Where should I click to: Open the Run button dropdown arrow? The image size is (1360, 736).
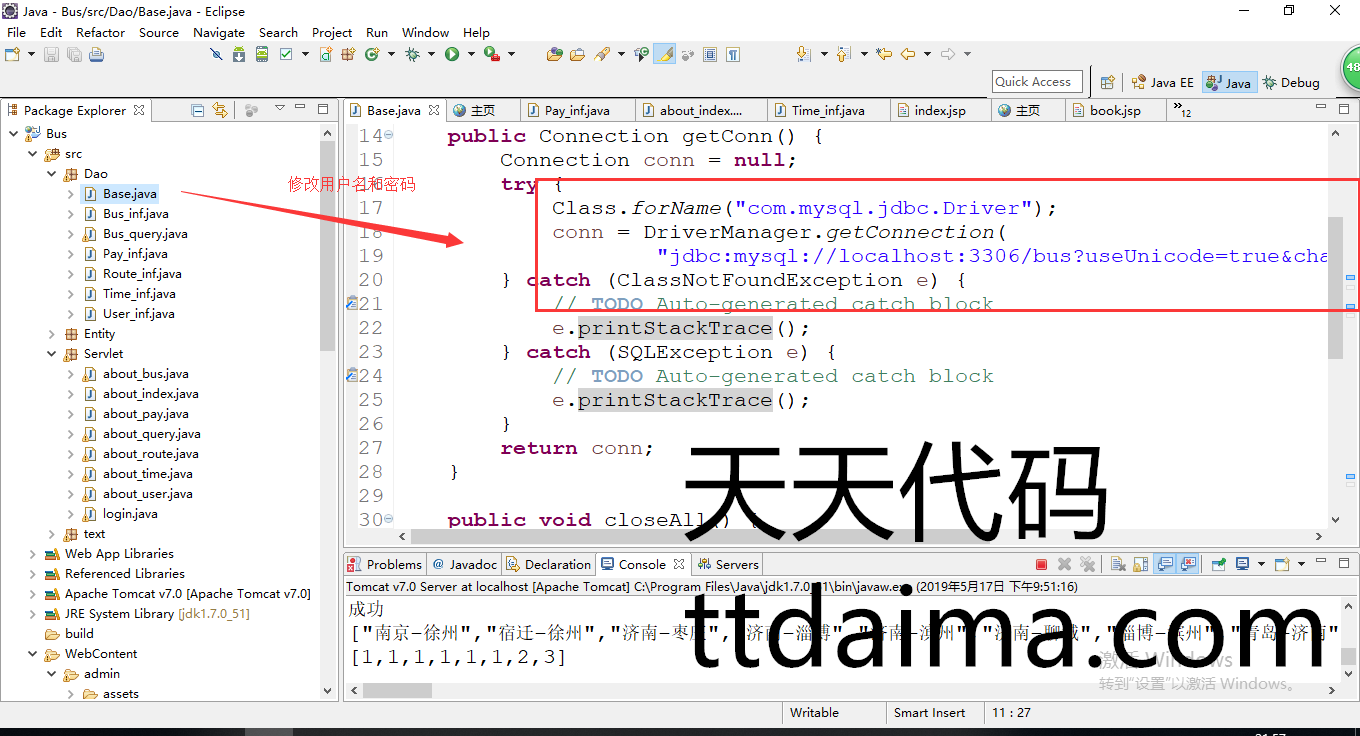[x=469, y=54]
